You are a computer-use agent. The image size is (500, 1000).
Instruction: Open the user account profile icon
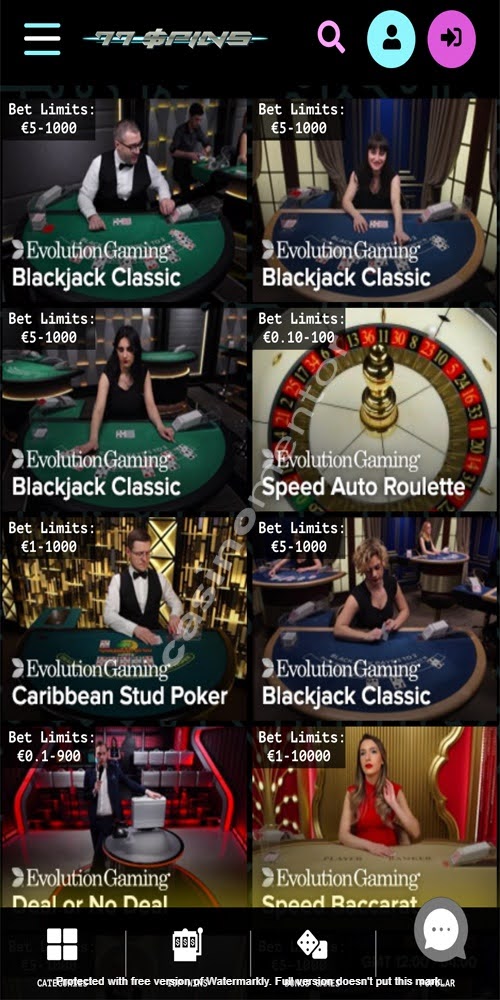(x=391, y=38)
